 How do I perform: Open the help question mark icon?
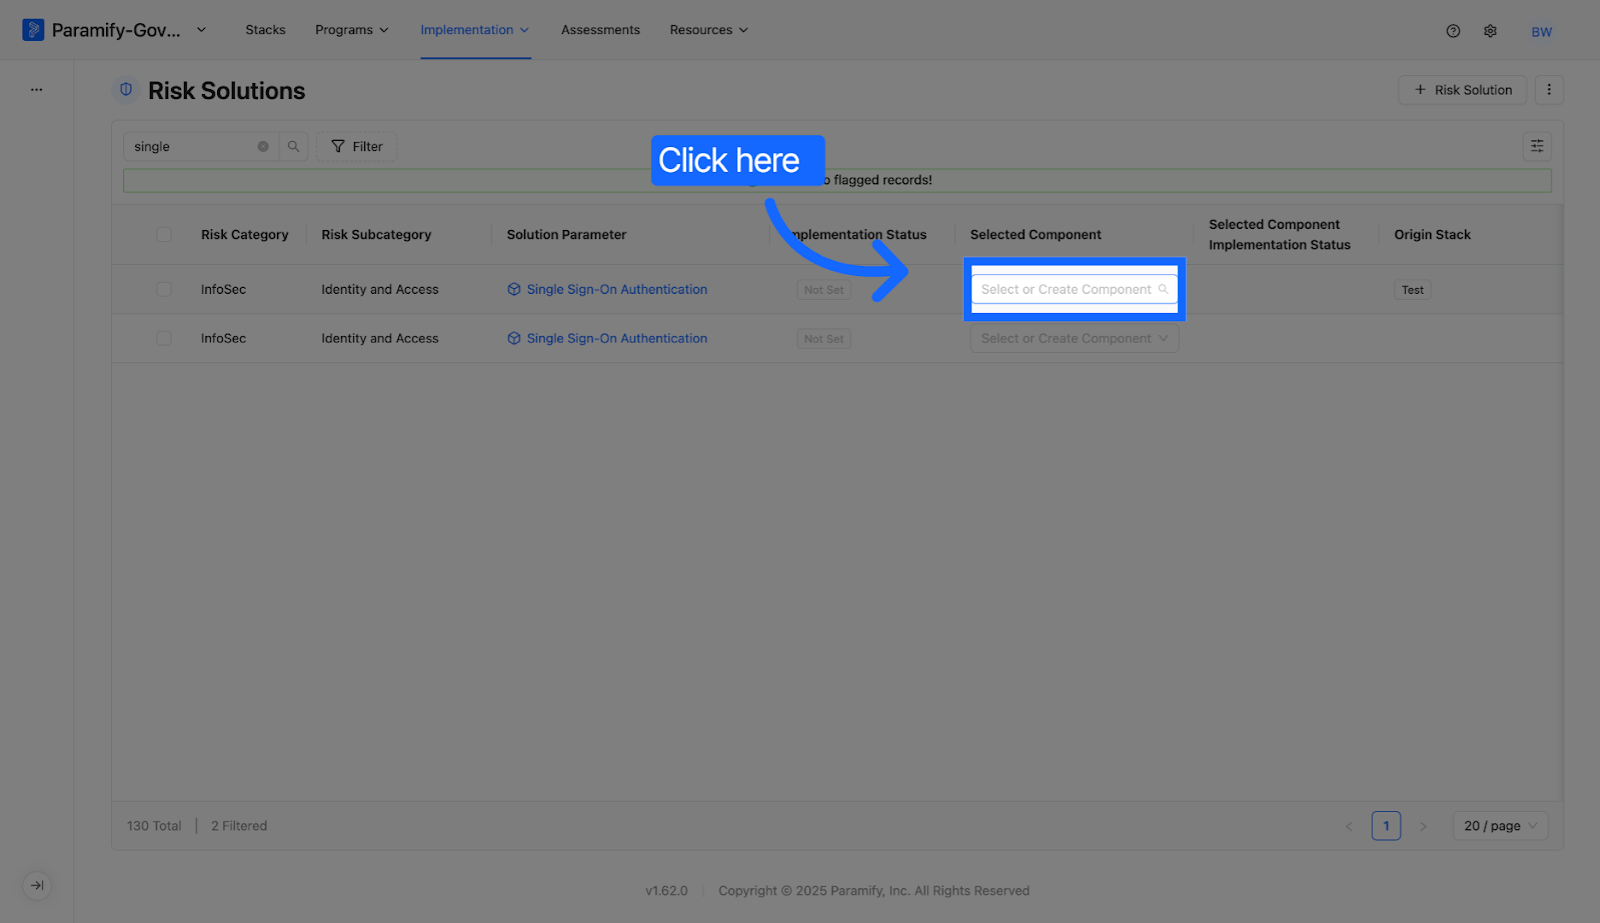[1453, 31]
